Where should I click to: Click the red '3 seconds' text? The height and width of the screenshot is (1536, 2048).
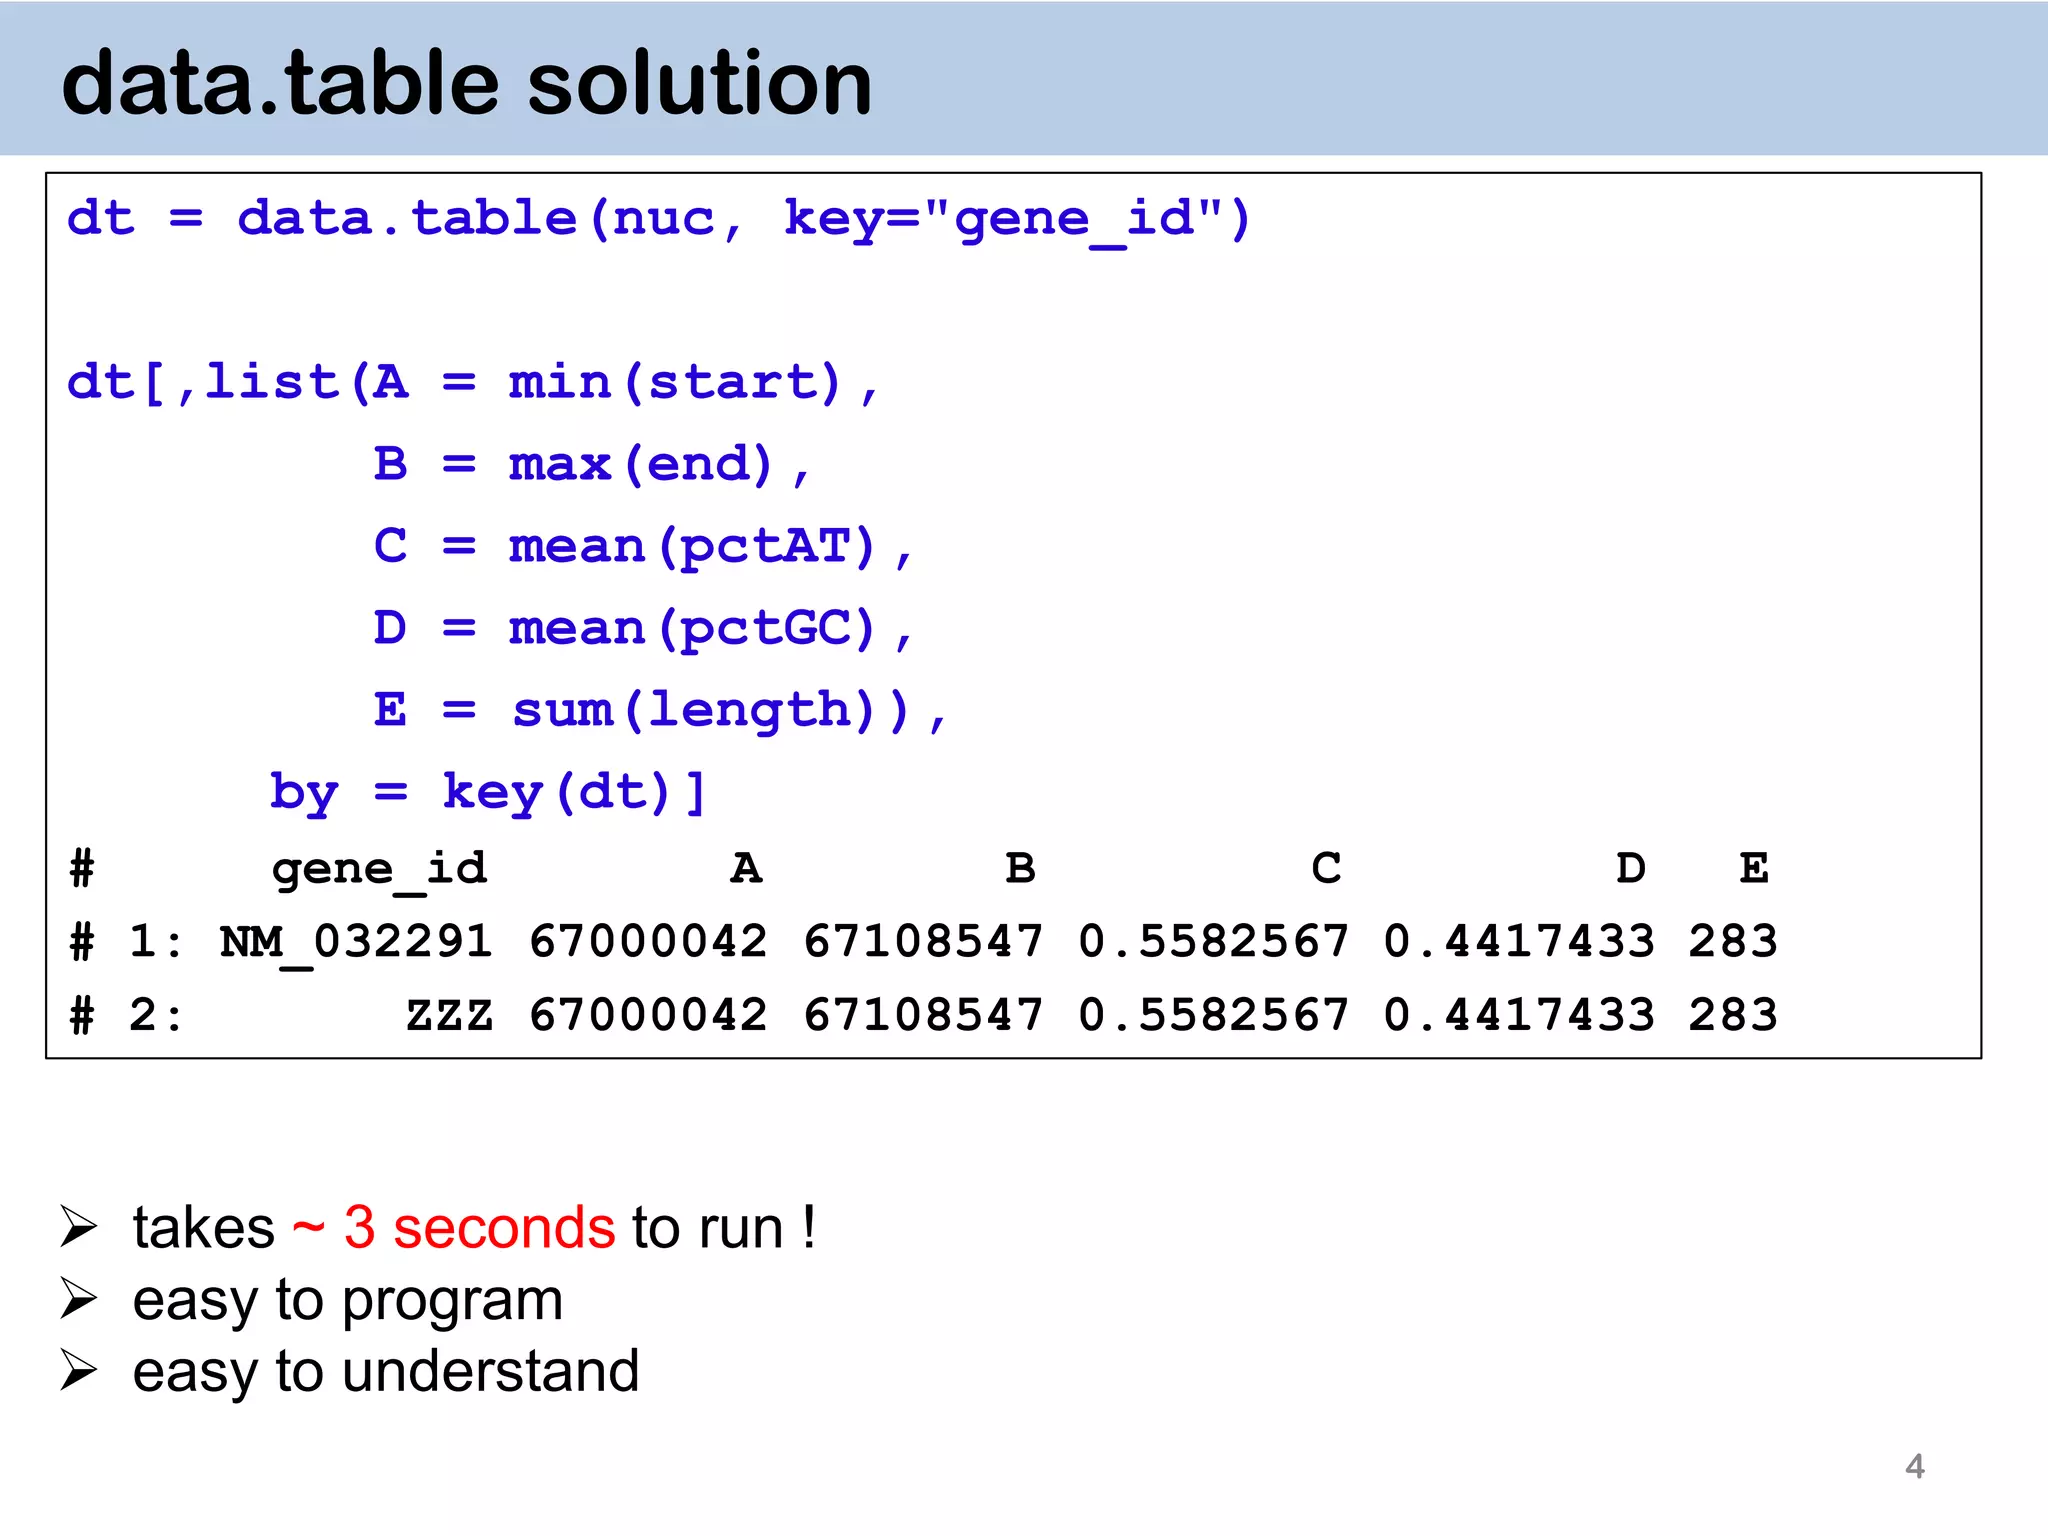click(479, 1228)
